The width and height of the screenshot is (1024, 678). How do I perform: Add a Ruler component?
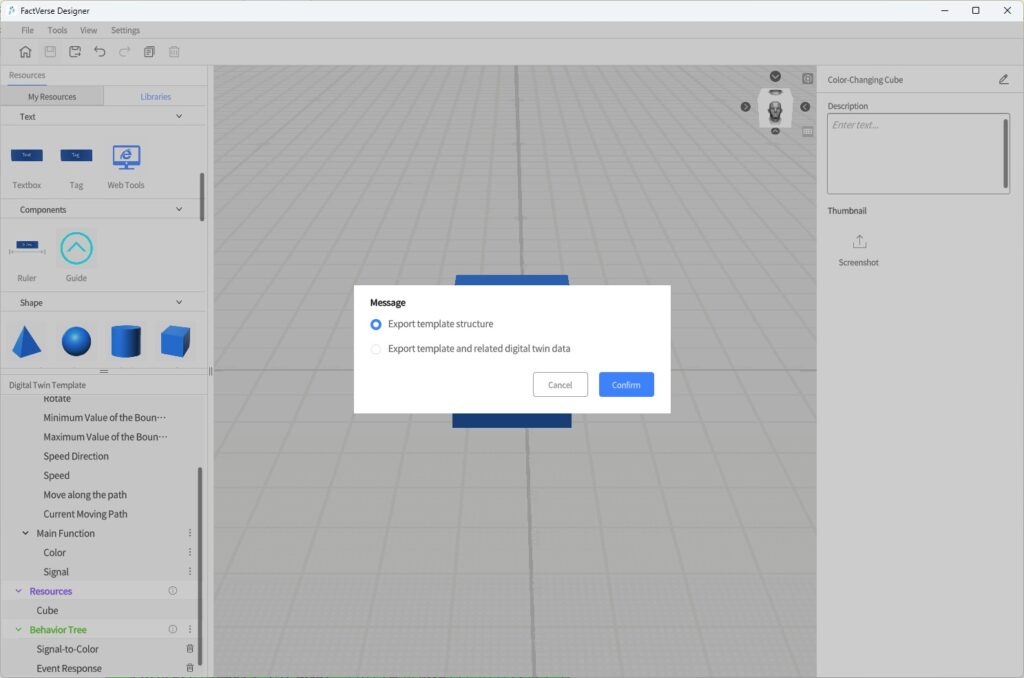26,248
